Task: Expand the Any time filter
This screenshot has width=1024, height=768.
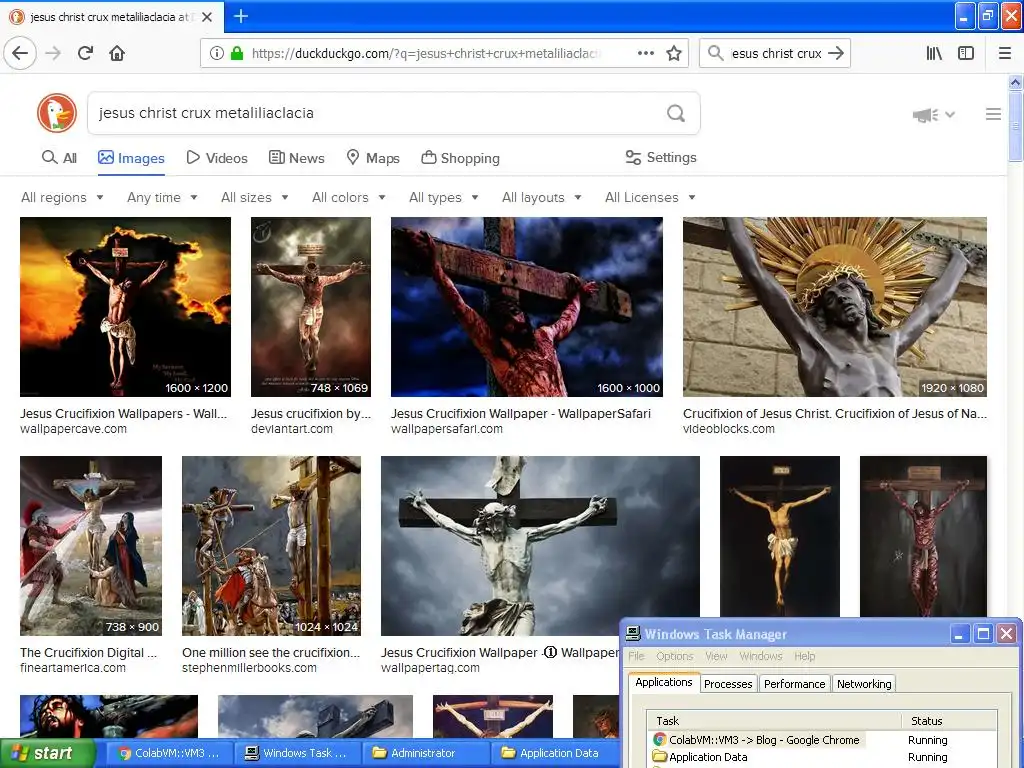Action: [x=162, y=197]
